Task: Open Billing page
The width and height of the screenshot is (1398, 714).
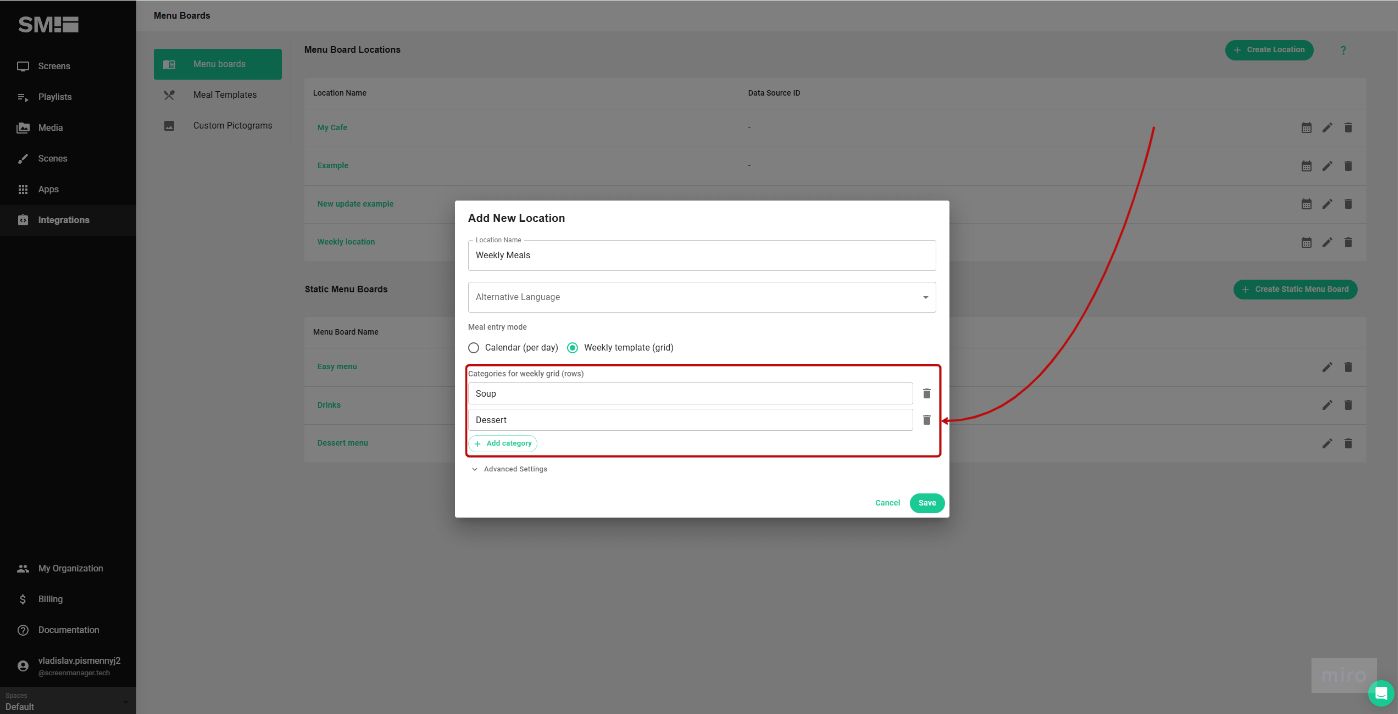Action: pos(68,599)
